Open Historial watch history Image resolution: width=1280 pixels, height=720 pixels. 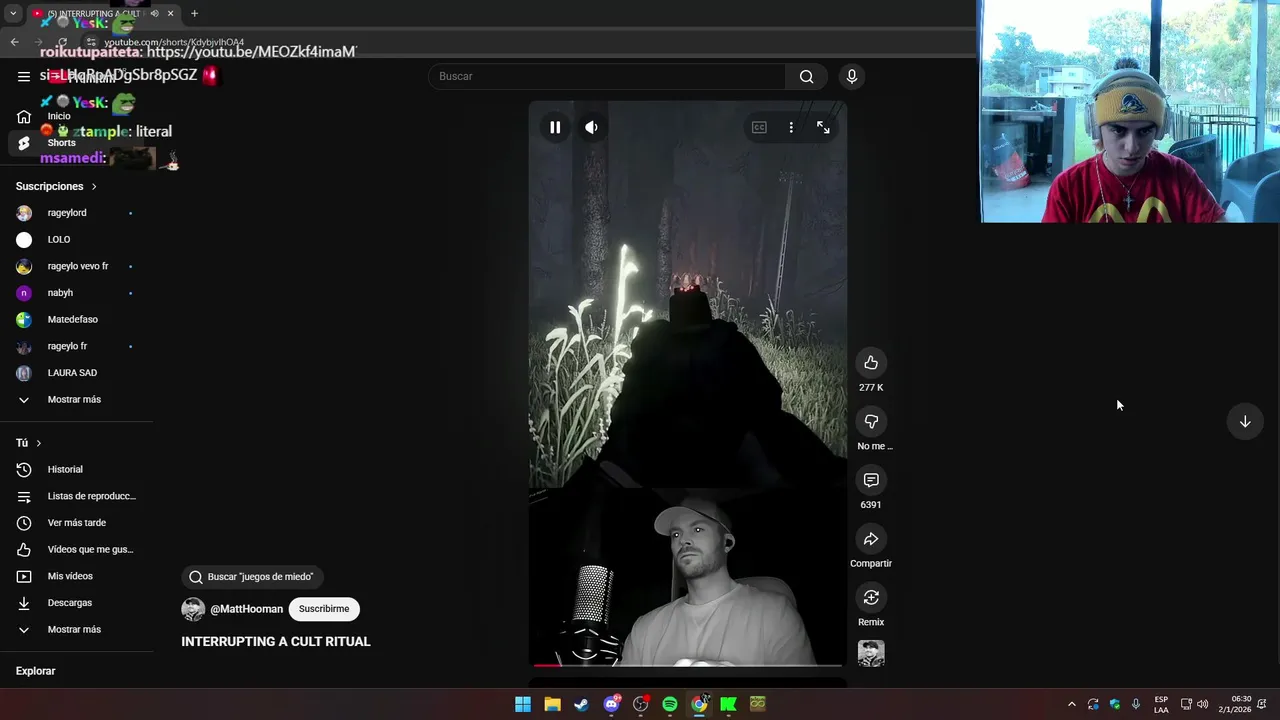pyautogui.click(x=77, y=469)
